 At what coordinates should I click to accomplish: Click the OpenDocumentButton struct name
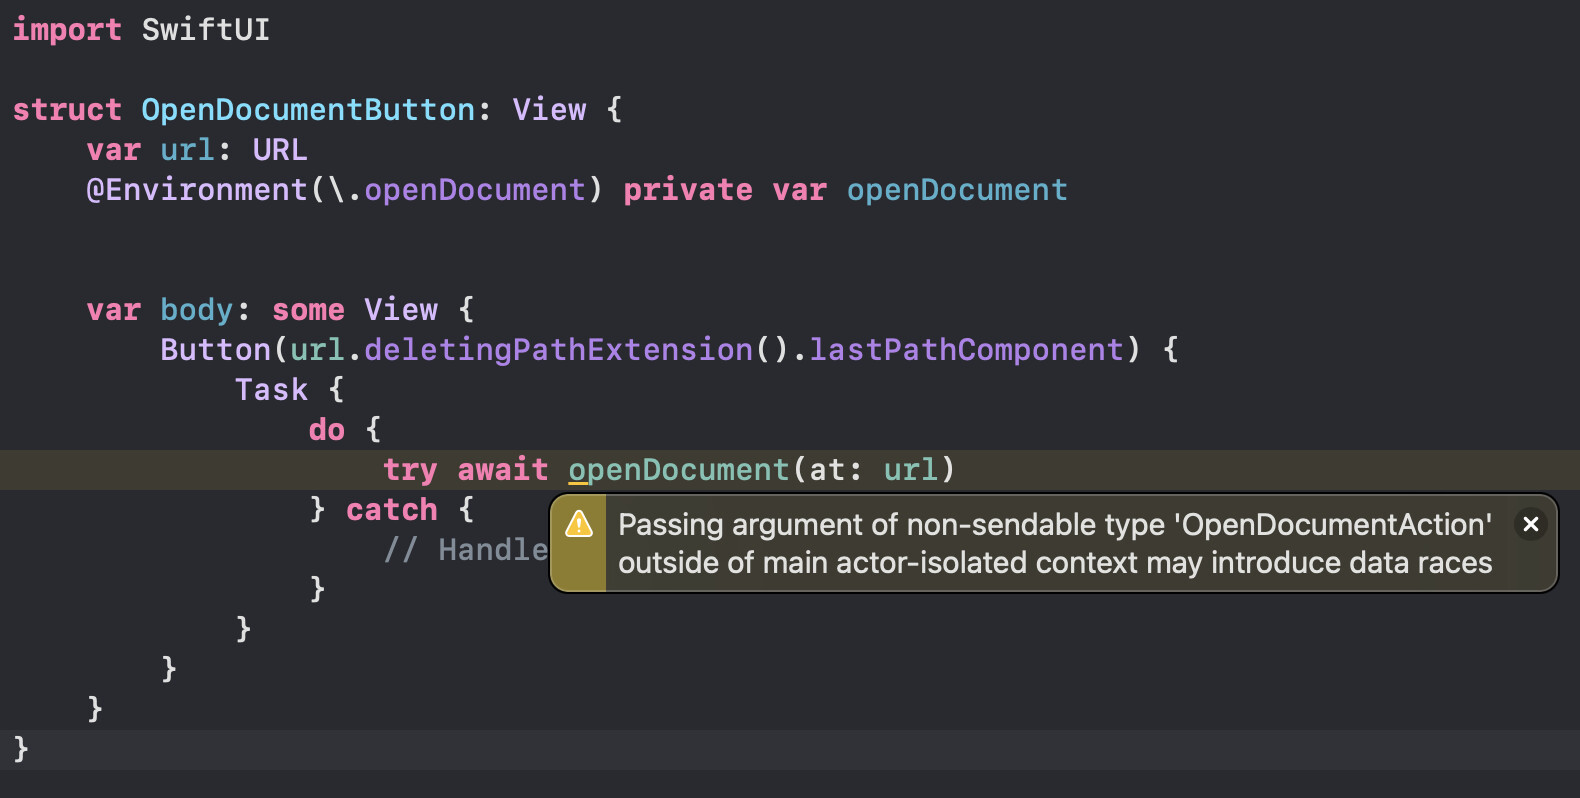tap(308, 110)
